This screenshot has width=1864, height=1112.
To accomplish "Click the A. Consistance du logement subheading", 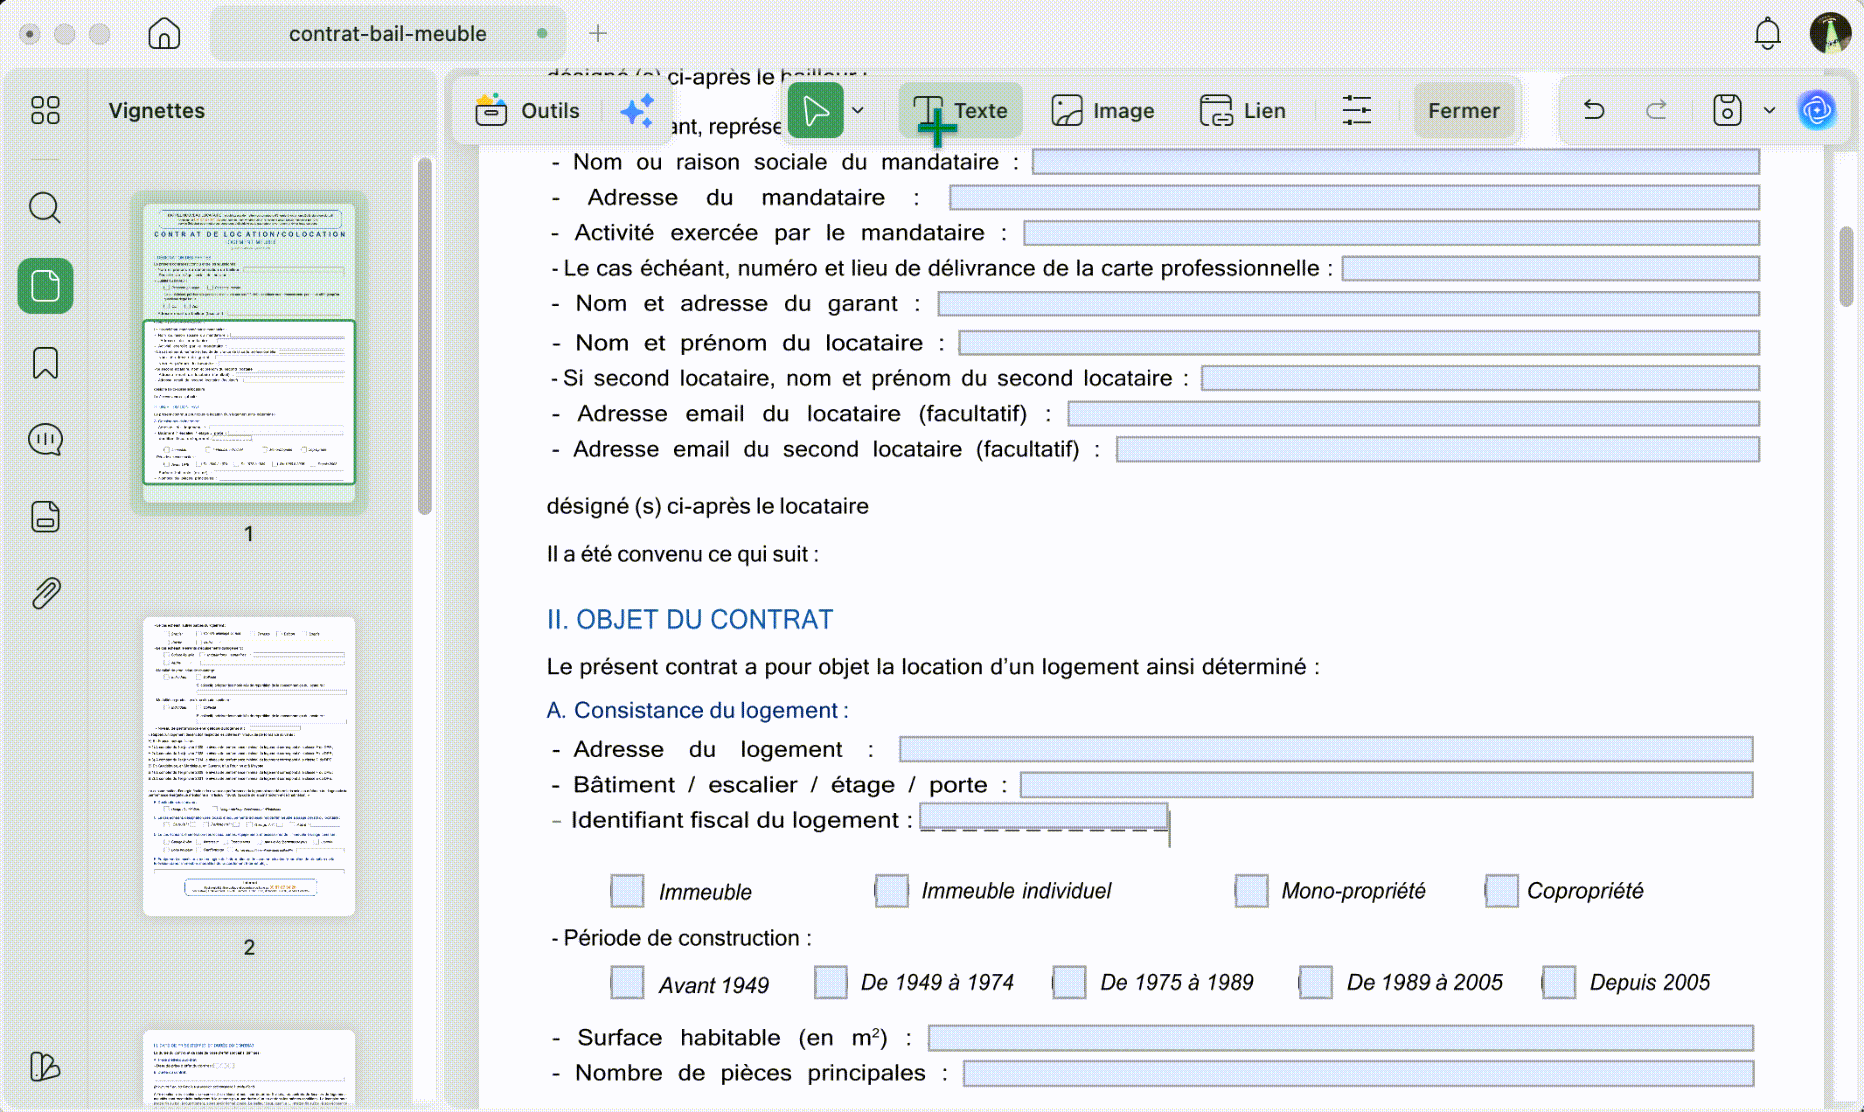I will pos(697,710).
